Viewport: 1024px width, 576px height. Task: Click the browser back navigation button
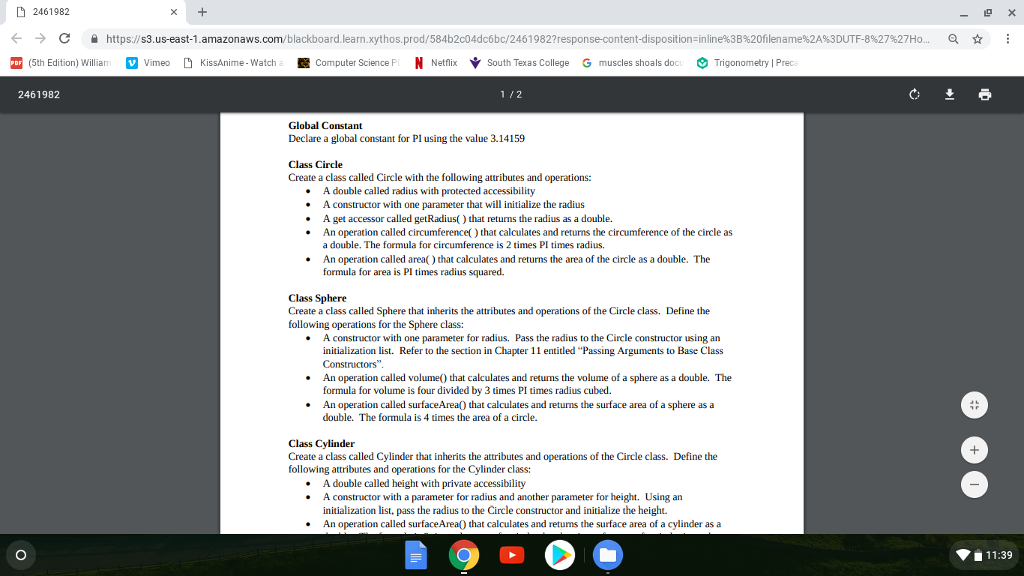pyautogui.click(x=16, y=39)
